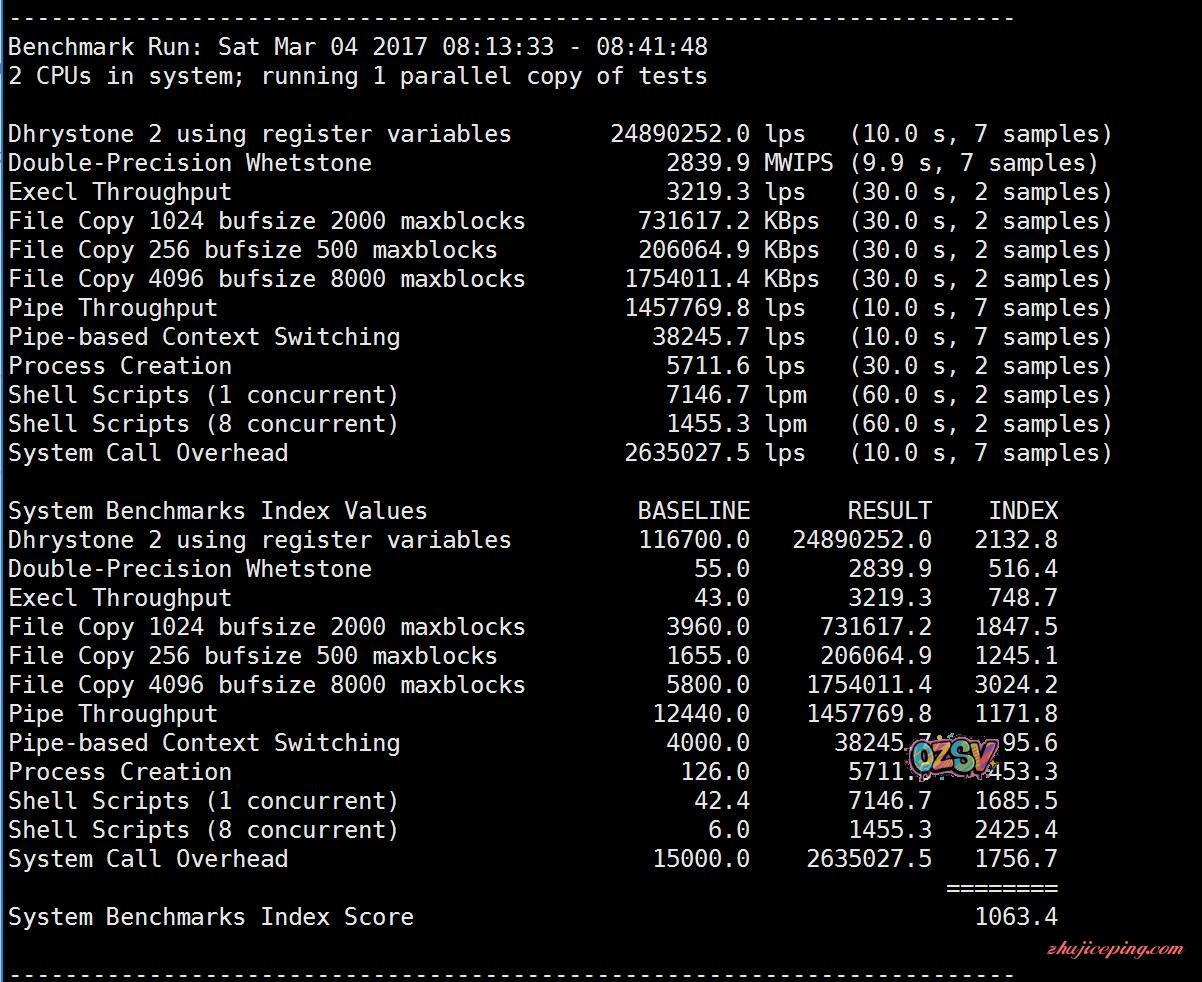Click the Shell Scripts (8 concurrent) index 2425.4
This screenshot has width=1202, height=982.
pyautogui.click(x=1016, y=830)
